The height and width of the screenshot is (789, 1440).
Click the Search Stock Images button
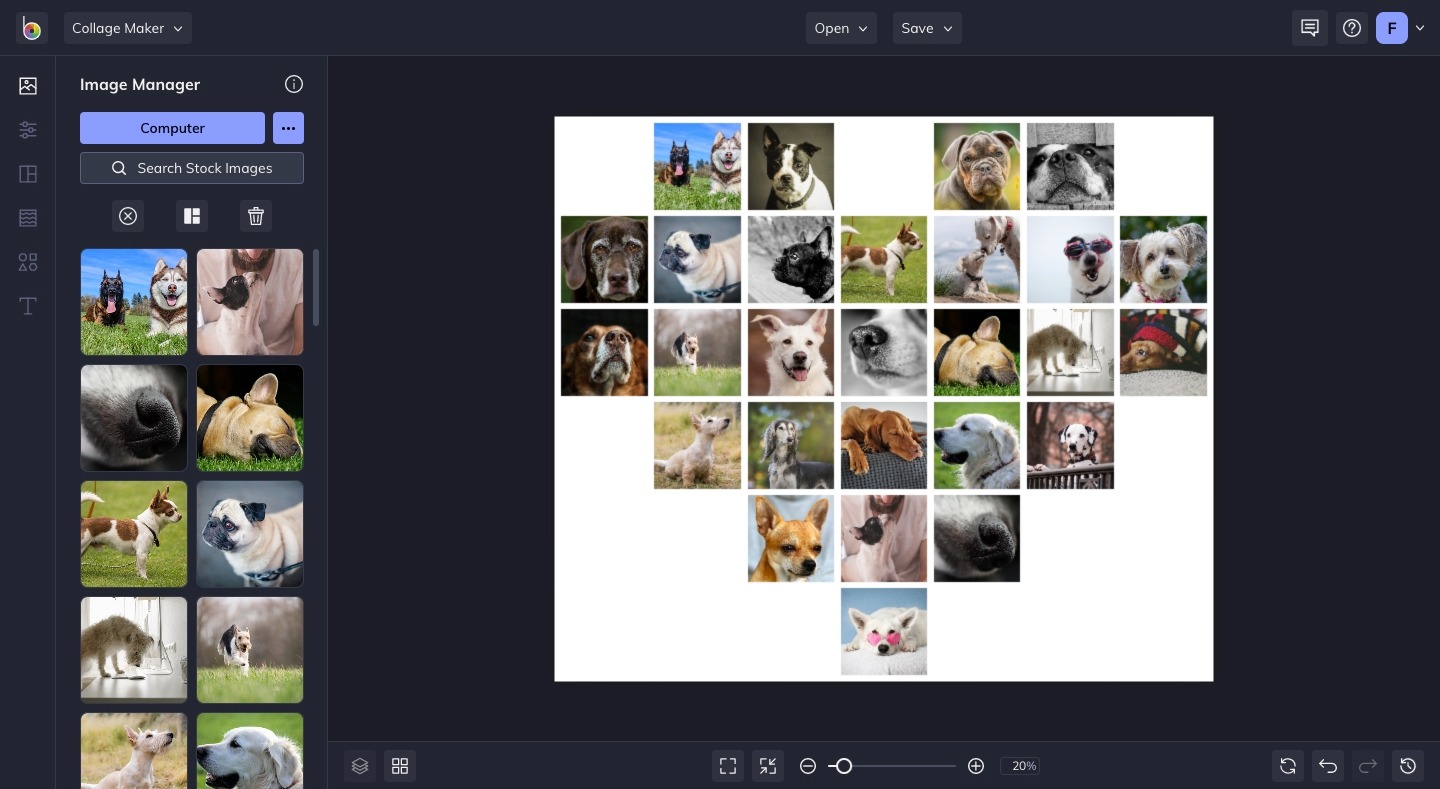pyautogui.click(x=192, y=168)
